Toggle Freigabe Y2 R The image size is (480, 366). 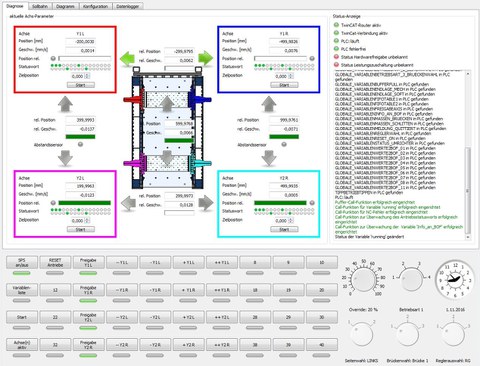pyautogui.click(x=88, y=345)
